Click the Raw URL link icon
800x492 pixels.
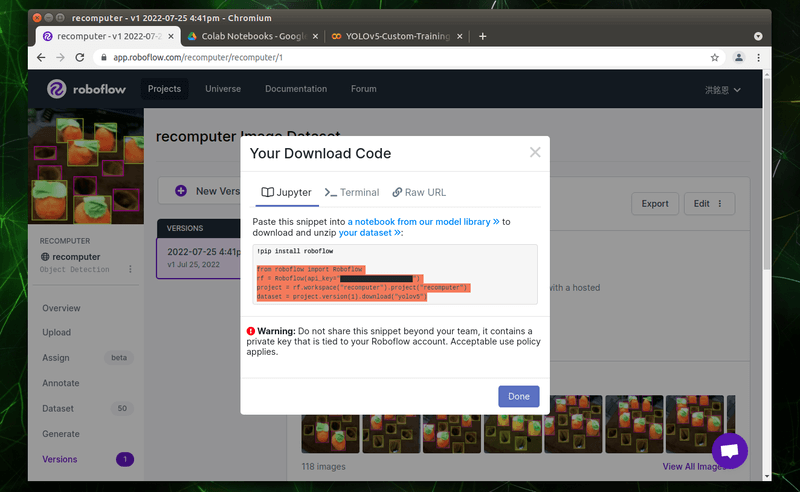point(397,192)
